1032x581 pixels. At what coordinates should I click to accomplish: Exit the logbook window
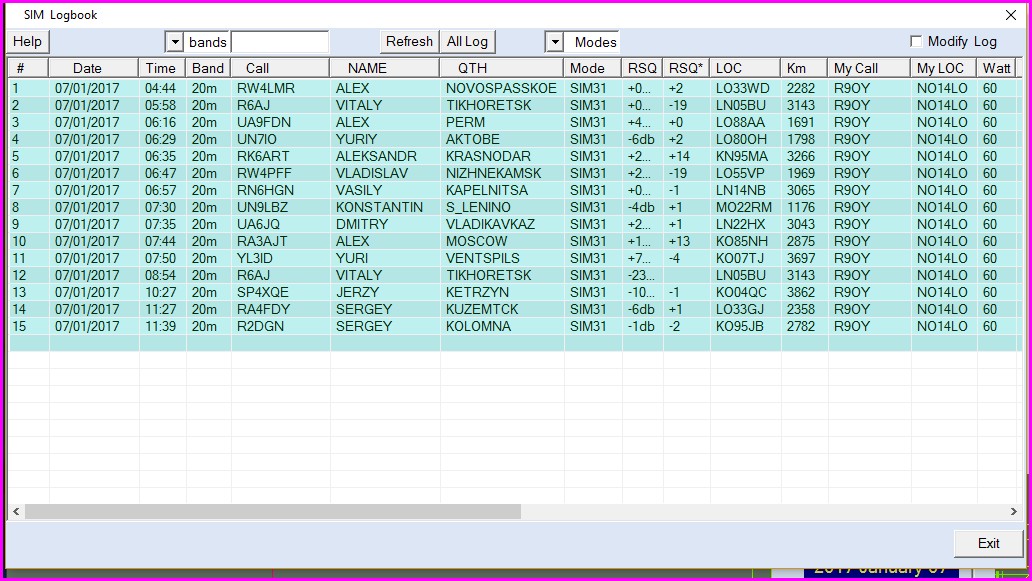pos(988,543)
